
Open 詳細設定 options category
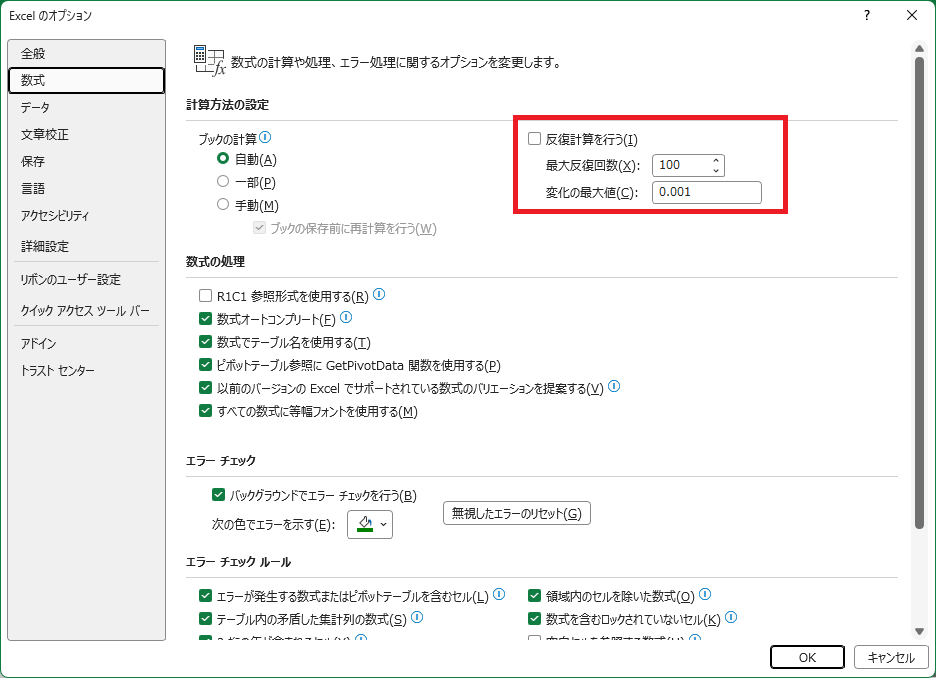click(87, 246)
